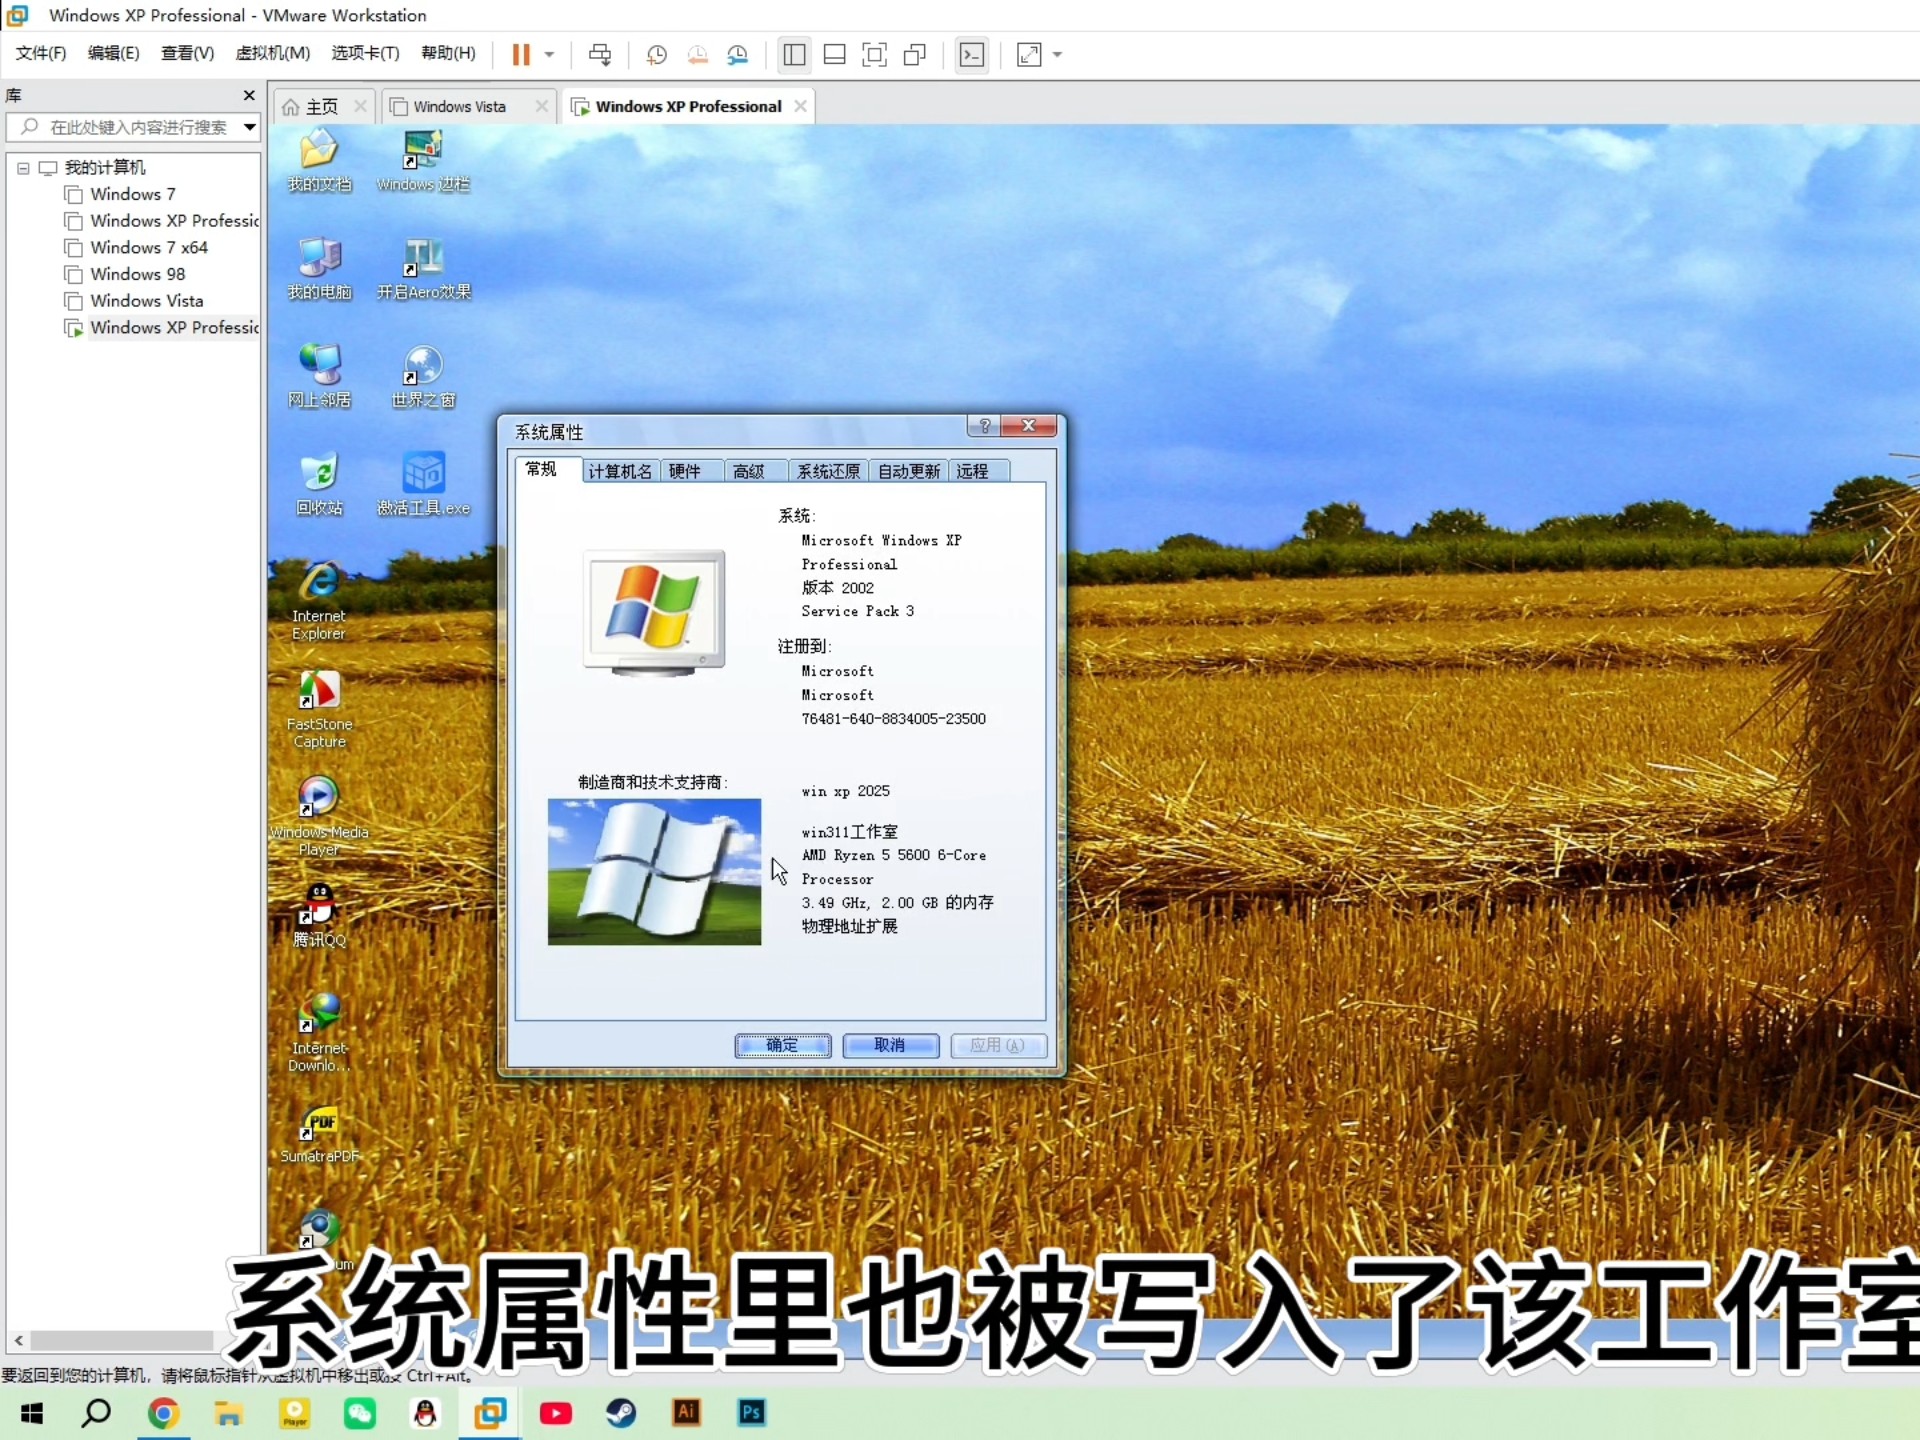
Task: Select the Windows Media Player icon
Action: (x=319, y=816)
